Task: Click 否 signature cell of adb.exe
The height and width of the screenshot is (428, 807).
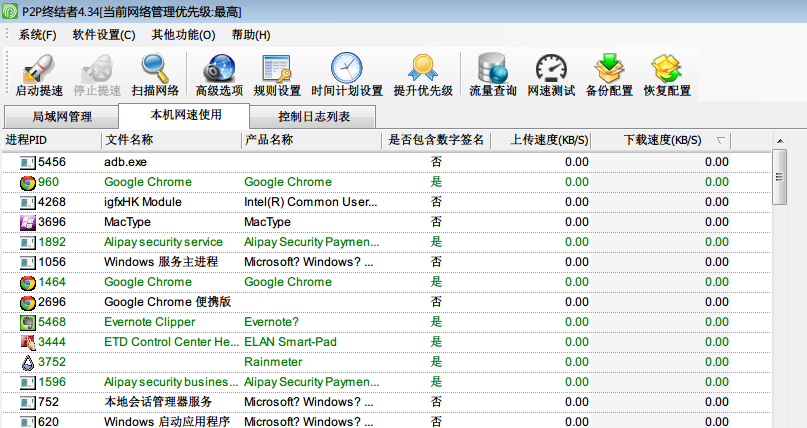Action: (436, 162)
